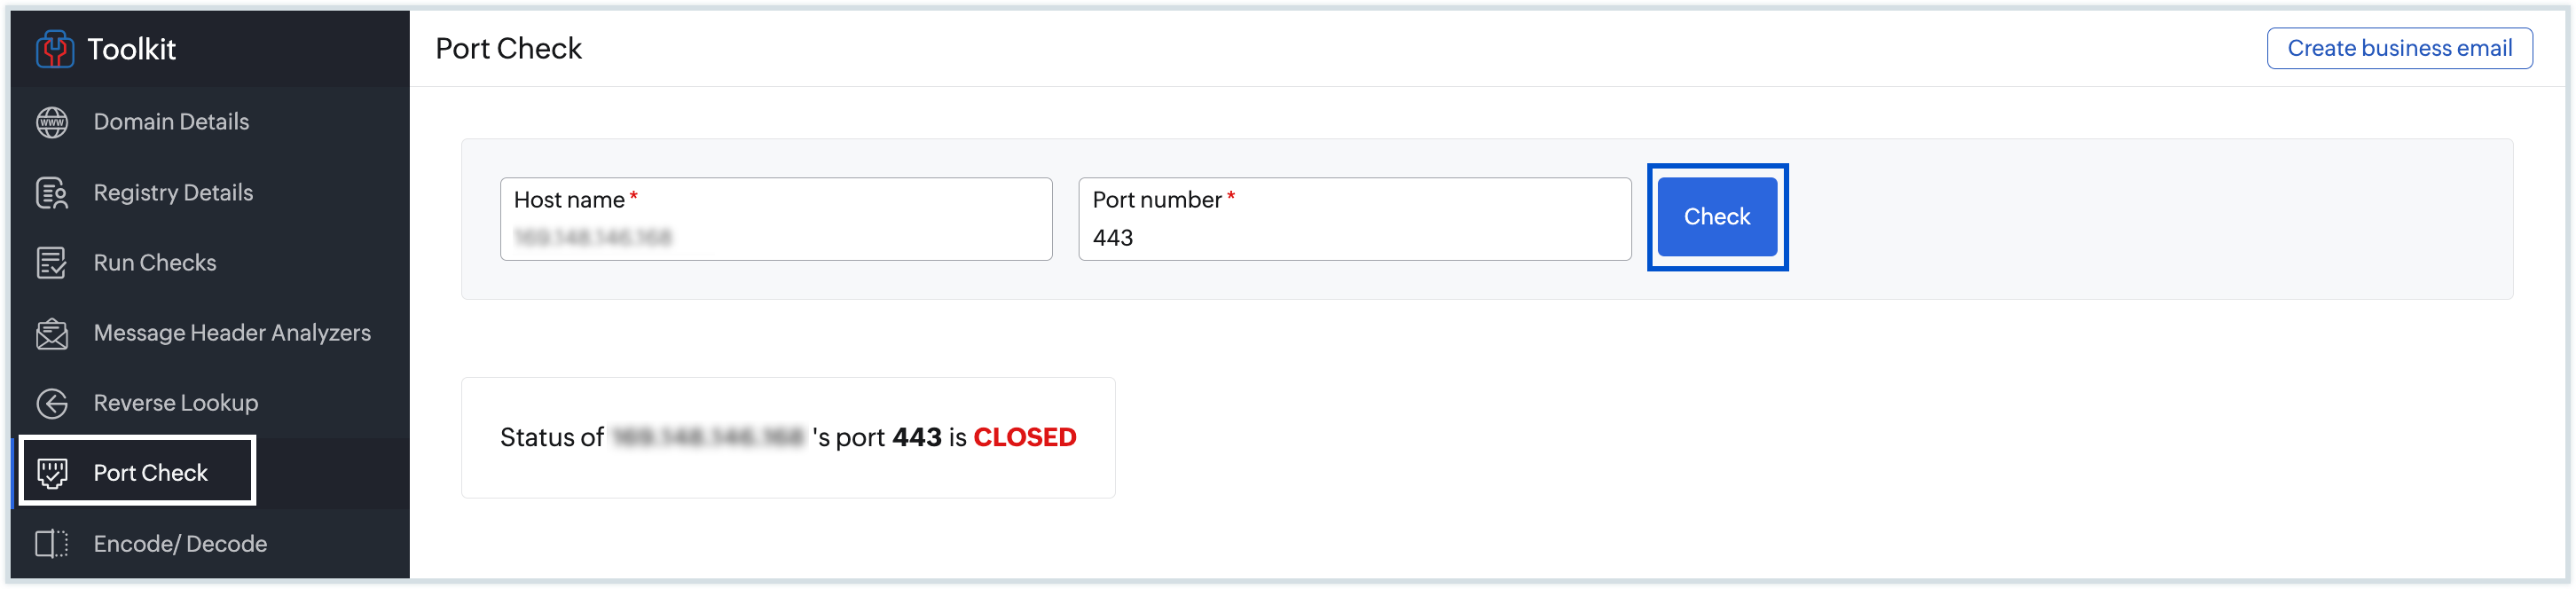Image resolution: width=2576 pixels, height=589 pixels.
Task: Click Create business email button
Action: pos(2398,48)
